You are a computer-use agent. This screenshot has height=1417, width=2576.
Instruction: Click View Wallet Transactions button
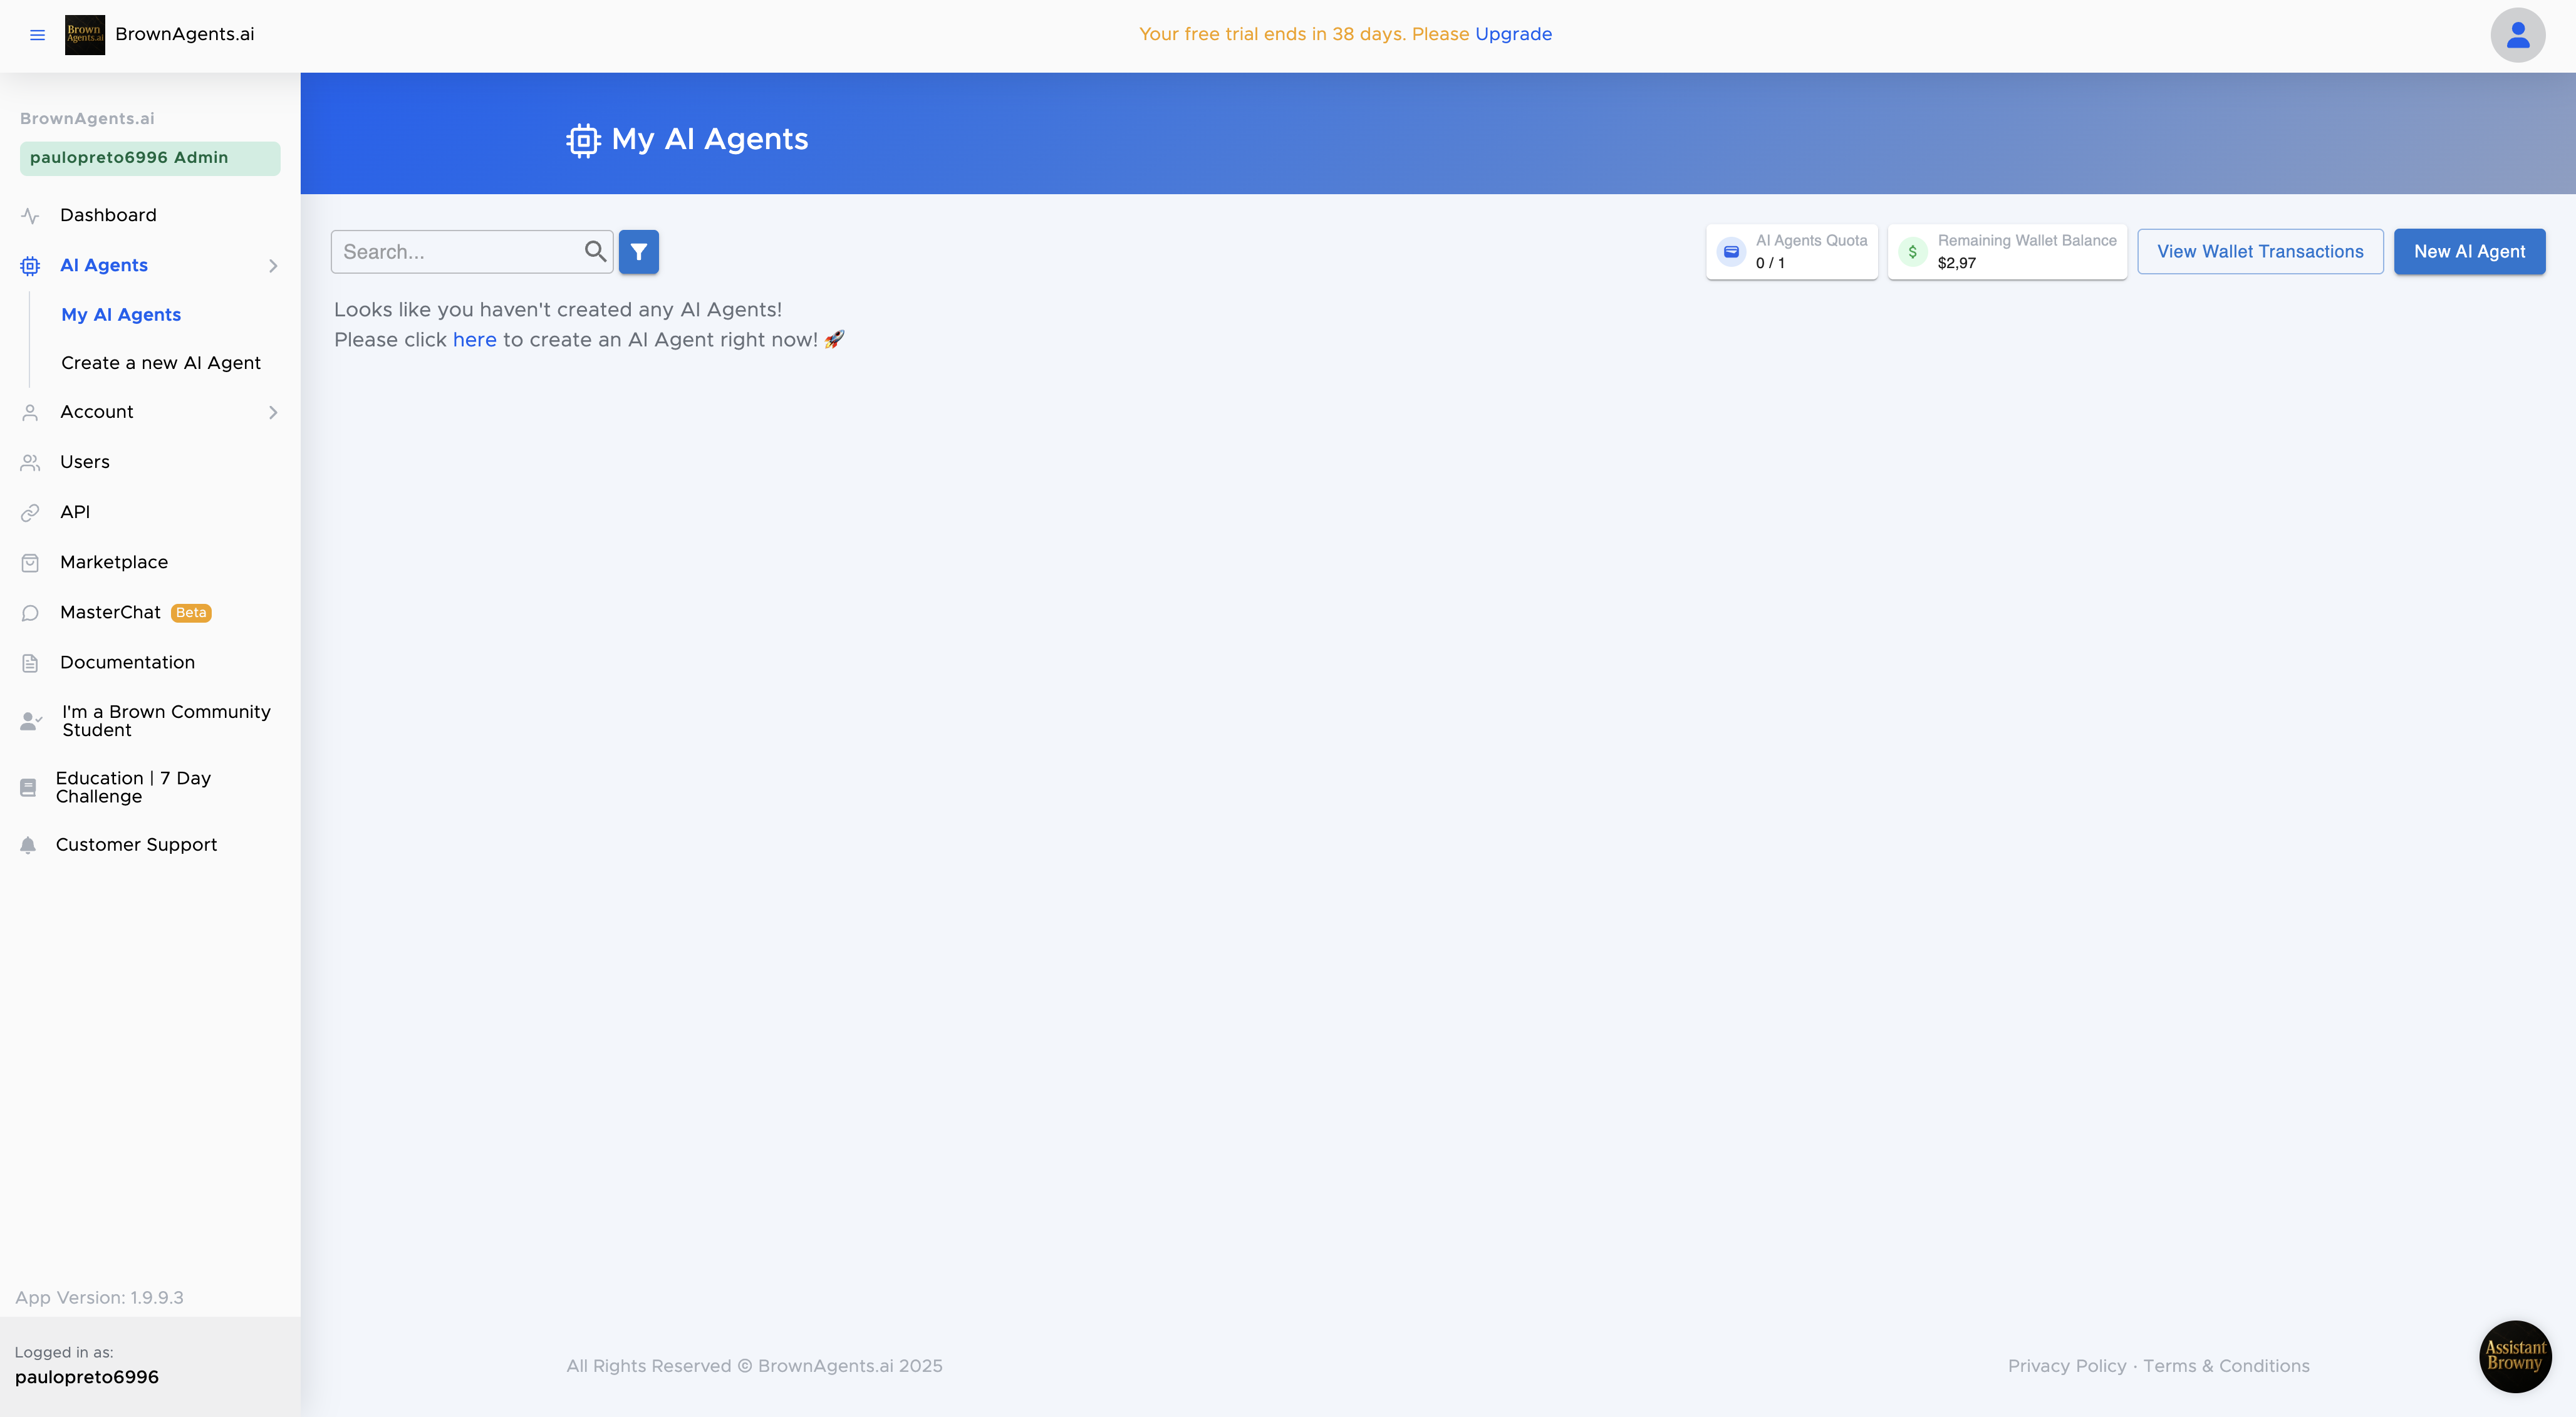(2260, 252)
